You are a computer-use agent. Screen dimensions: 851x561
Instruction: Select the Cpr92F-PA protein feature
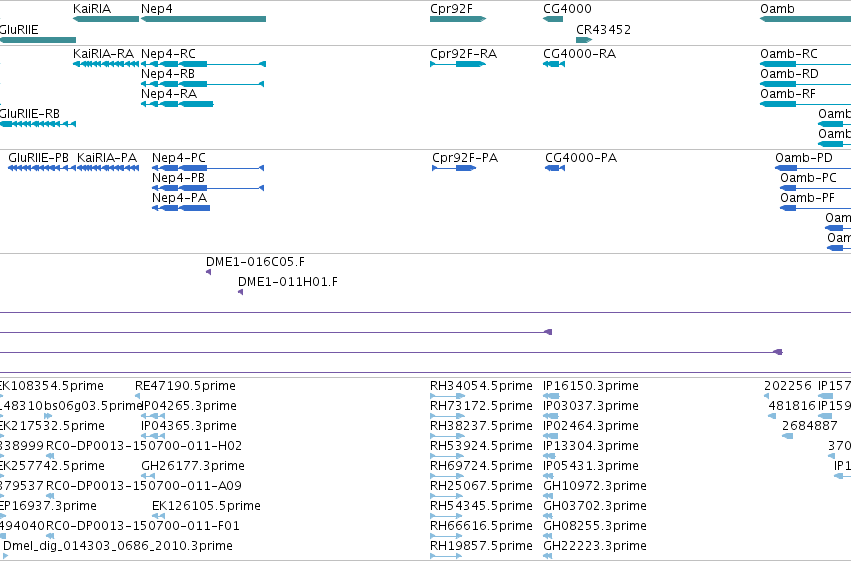click(x=454, y=168)
